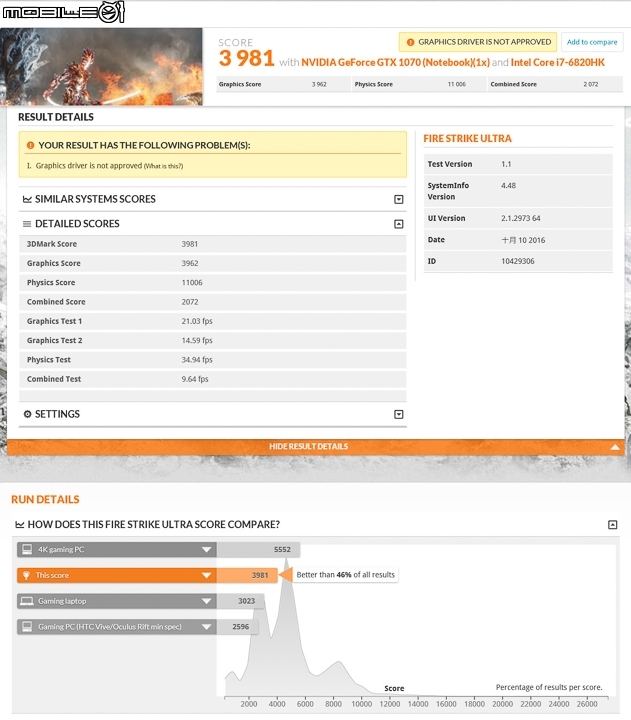
Task: Open the Gaming laptop dropdown
Action: coord(206,601)
